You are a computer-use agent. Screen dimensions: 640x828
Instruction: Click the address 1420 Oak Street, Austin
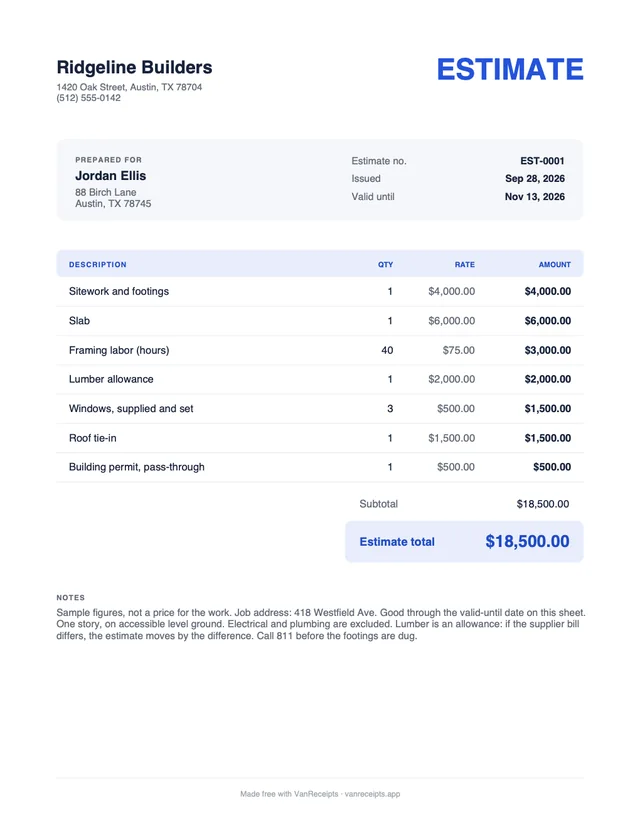pos(129,87)
